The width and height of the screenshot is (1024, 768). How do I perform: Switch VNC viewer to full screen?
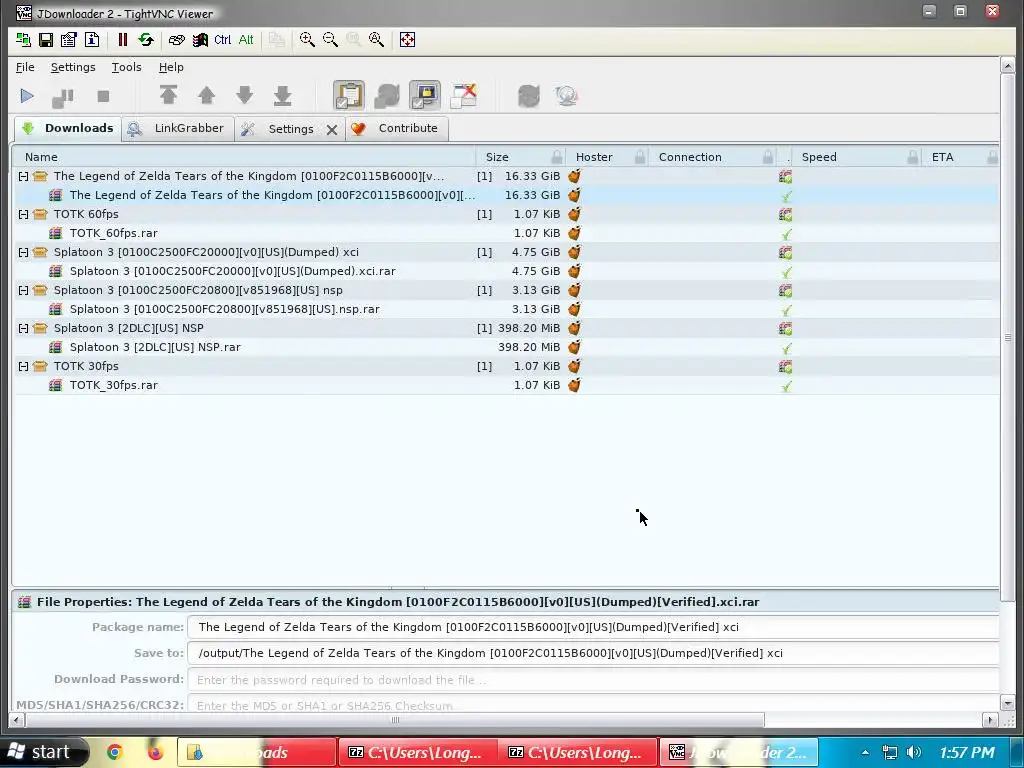click(407, 40)
